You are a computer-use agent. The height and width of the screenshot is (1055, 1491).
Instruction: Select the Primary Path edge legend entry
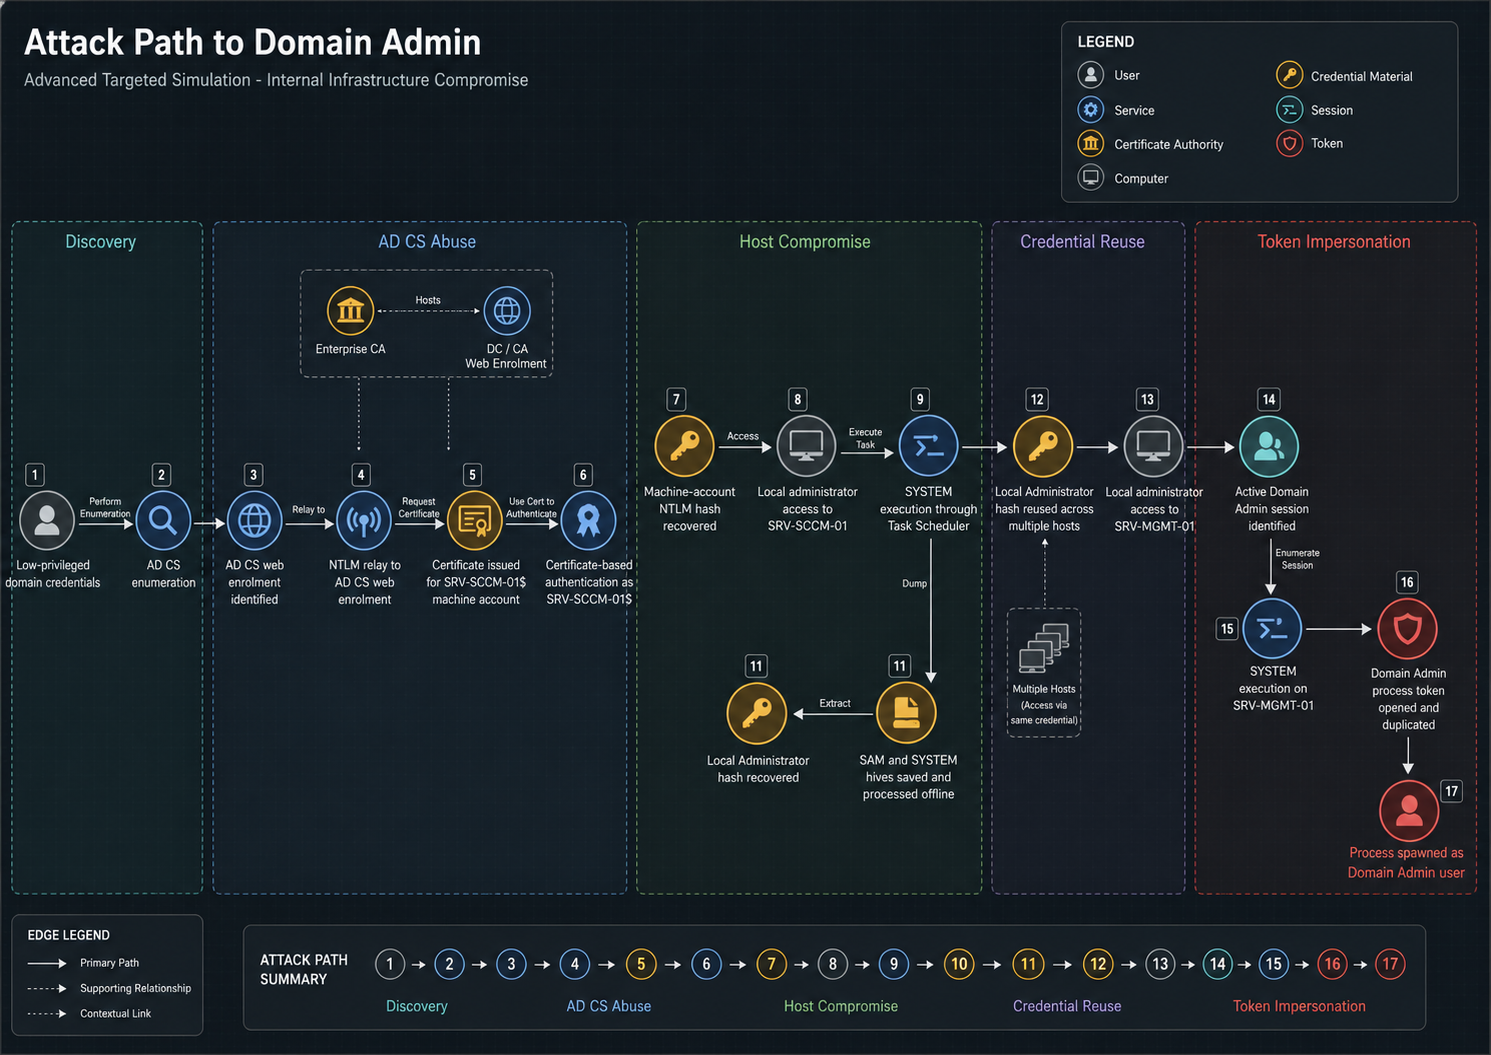tap(84, 963)
